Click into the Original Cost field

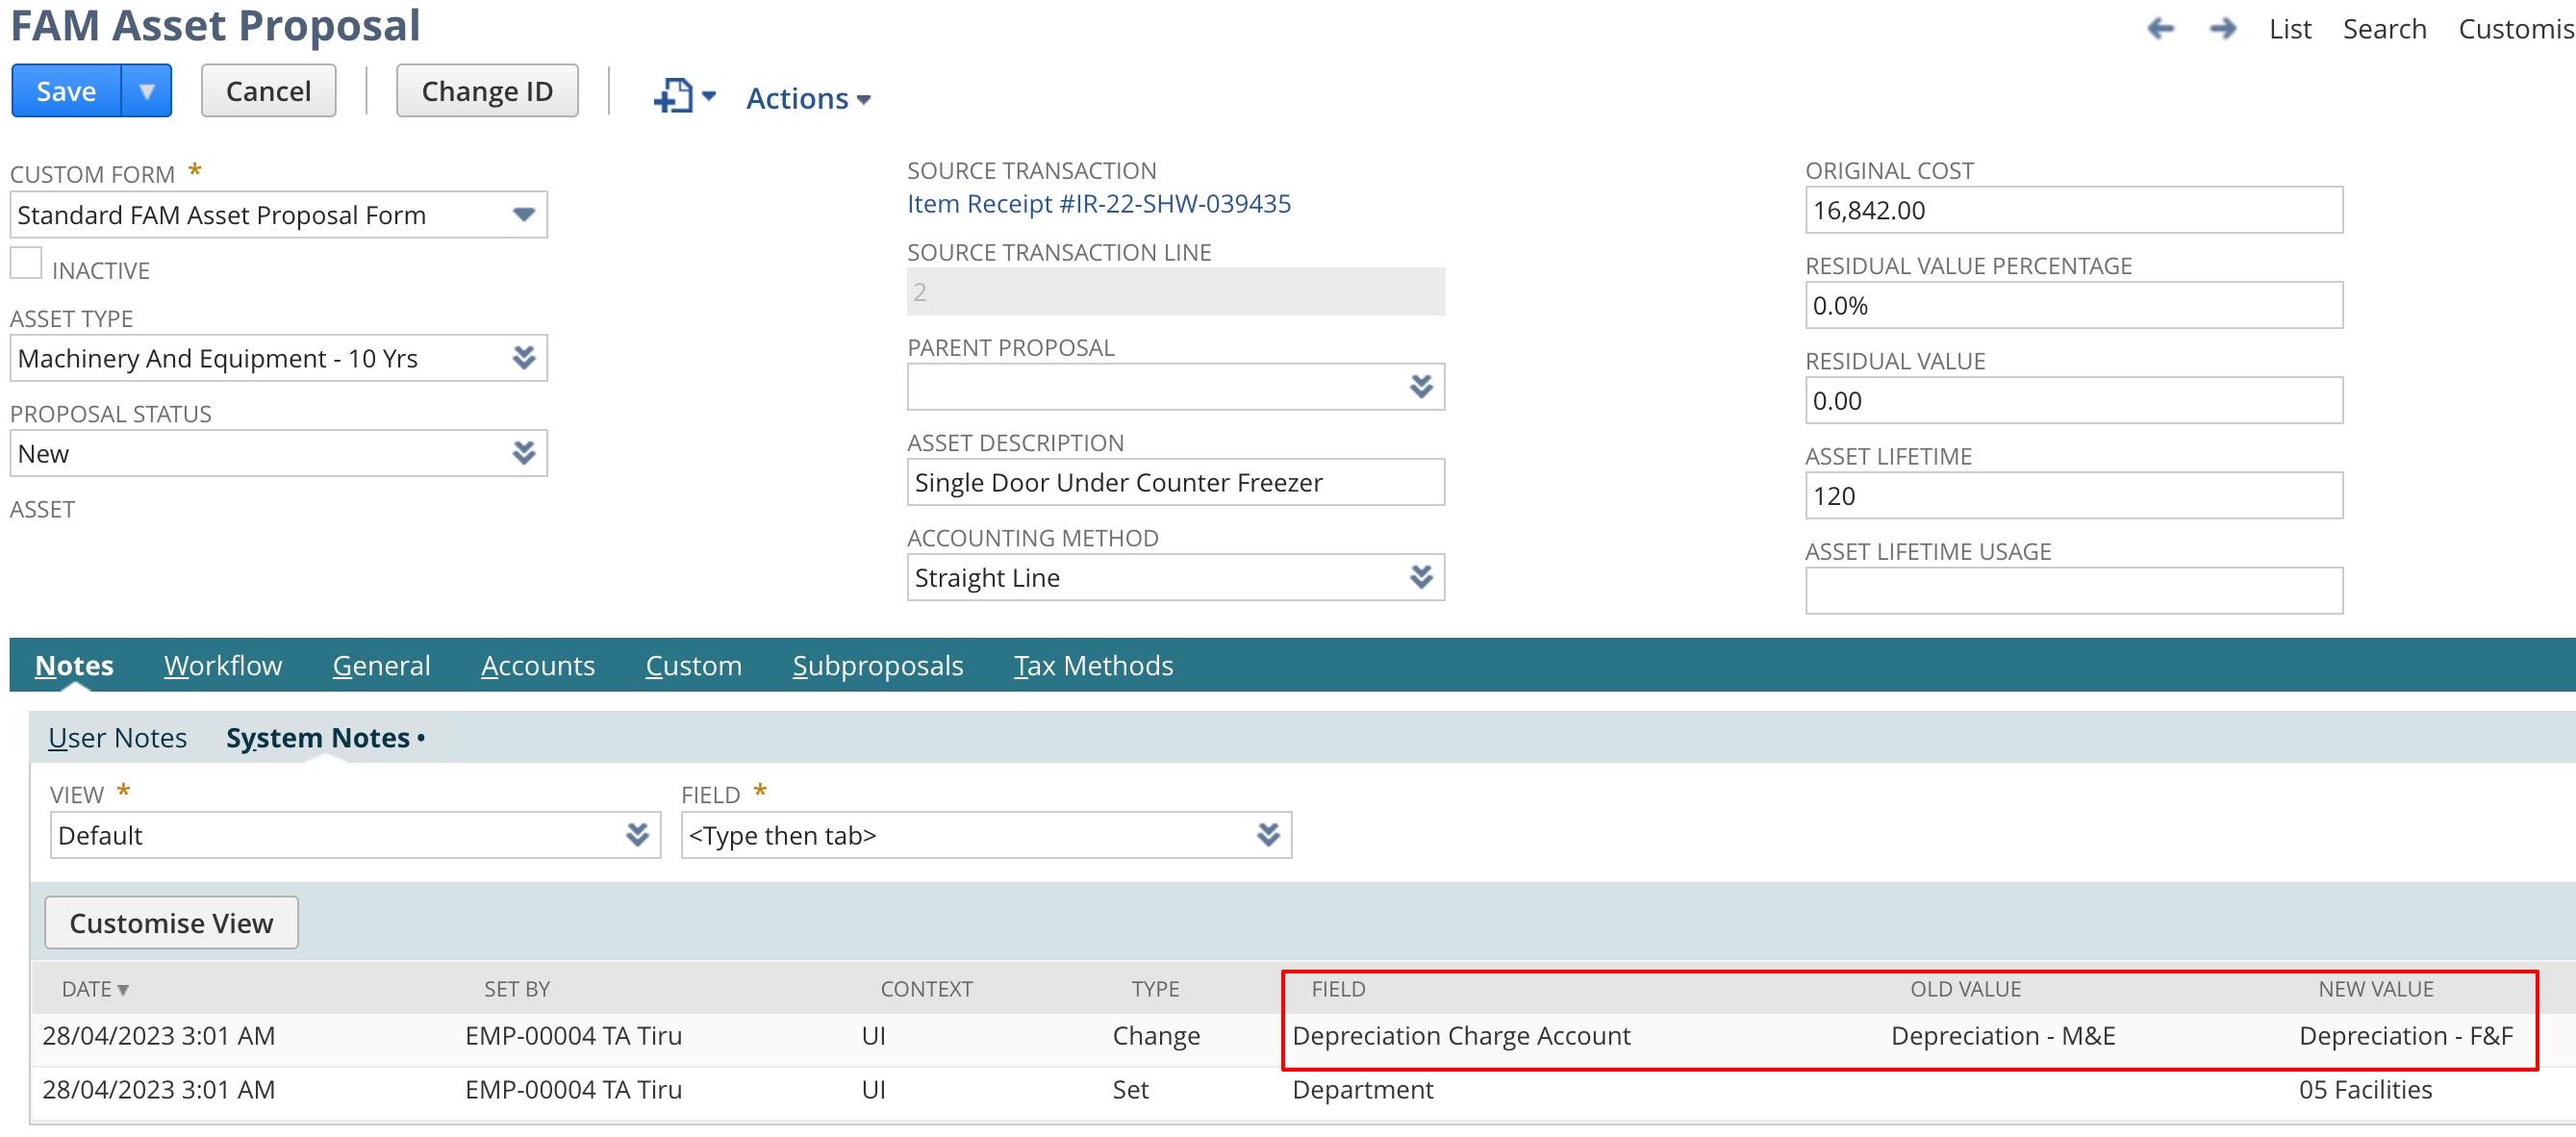pos(2072,211)
